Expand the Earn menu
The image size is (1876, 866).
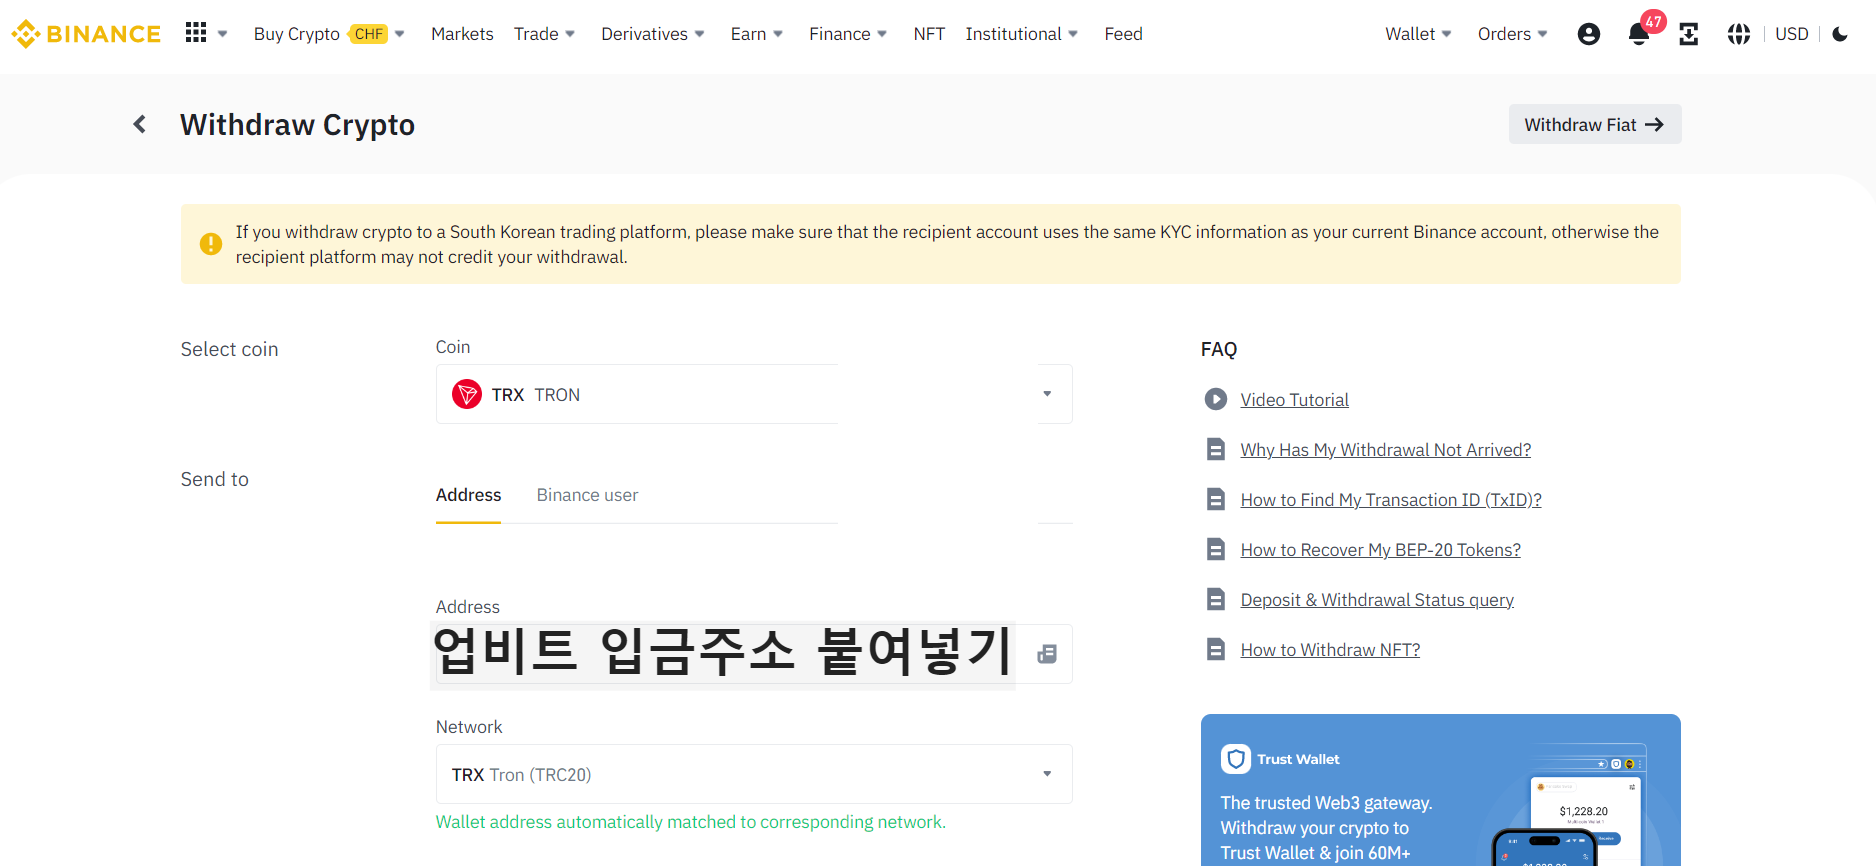[x=757, y=34]
